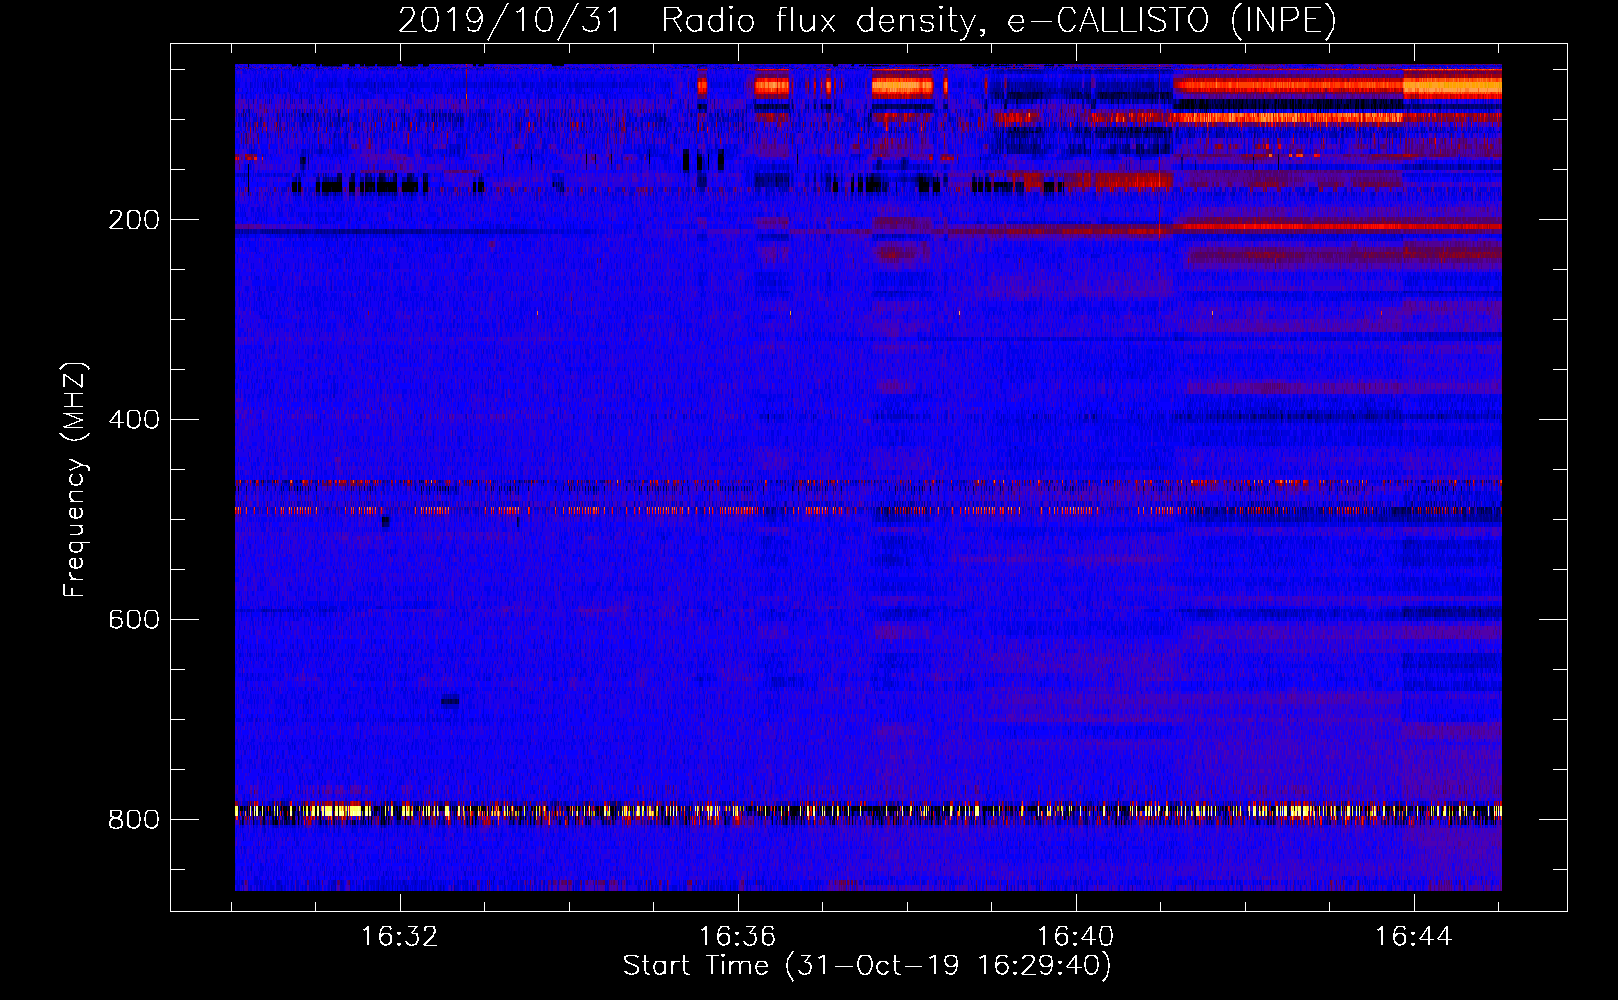Click the 400 frequency tick label
Image resolution: width=1618 pixels, height=1000 pixels.
tap(134, 420)
